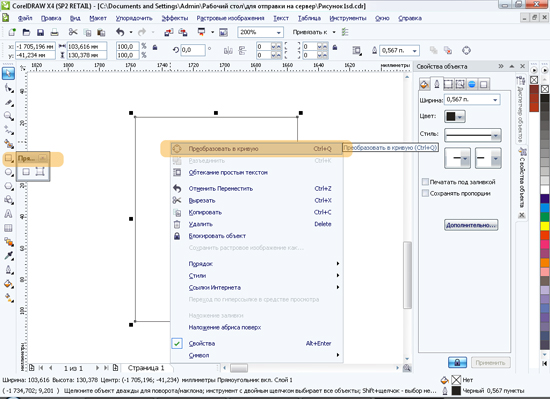Image resolution: width=550 pixels, height=399 pixels.
Task: Click the Export icon in the toolbar
Action: [183, 33]
